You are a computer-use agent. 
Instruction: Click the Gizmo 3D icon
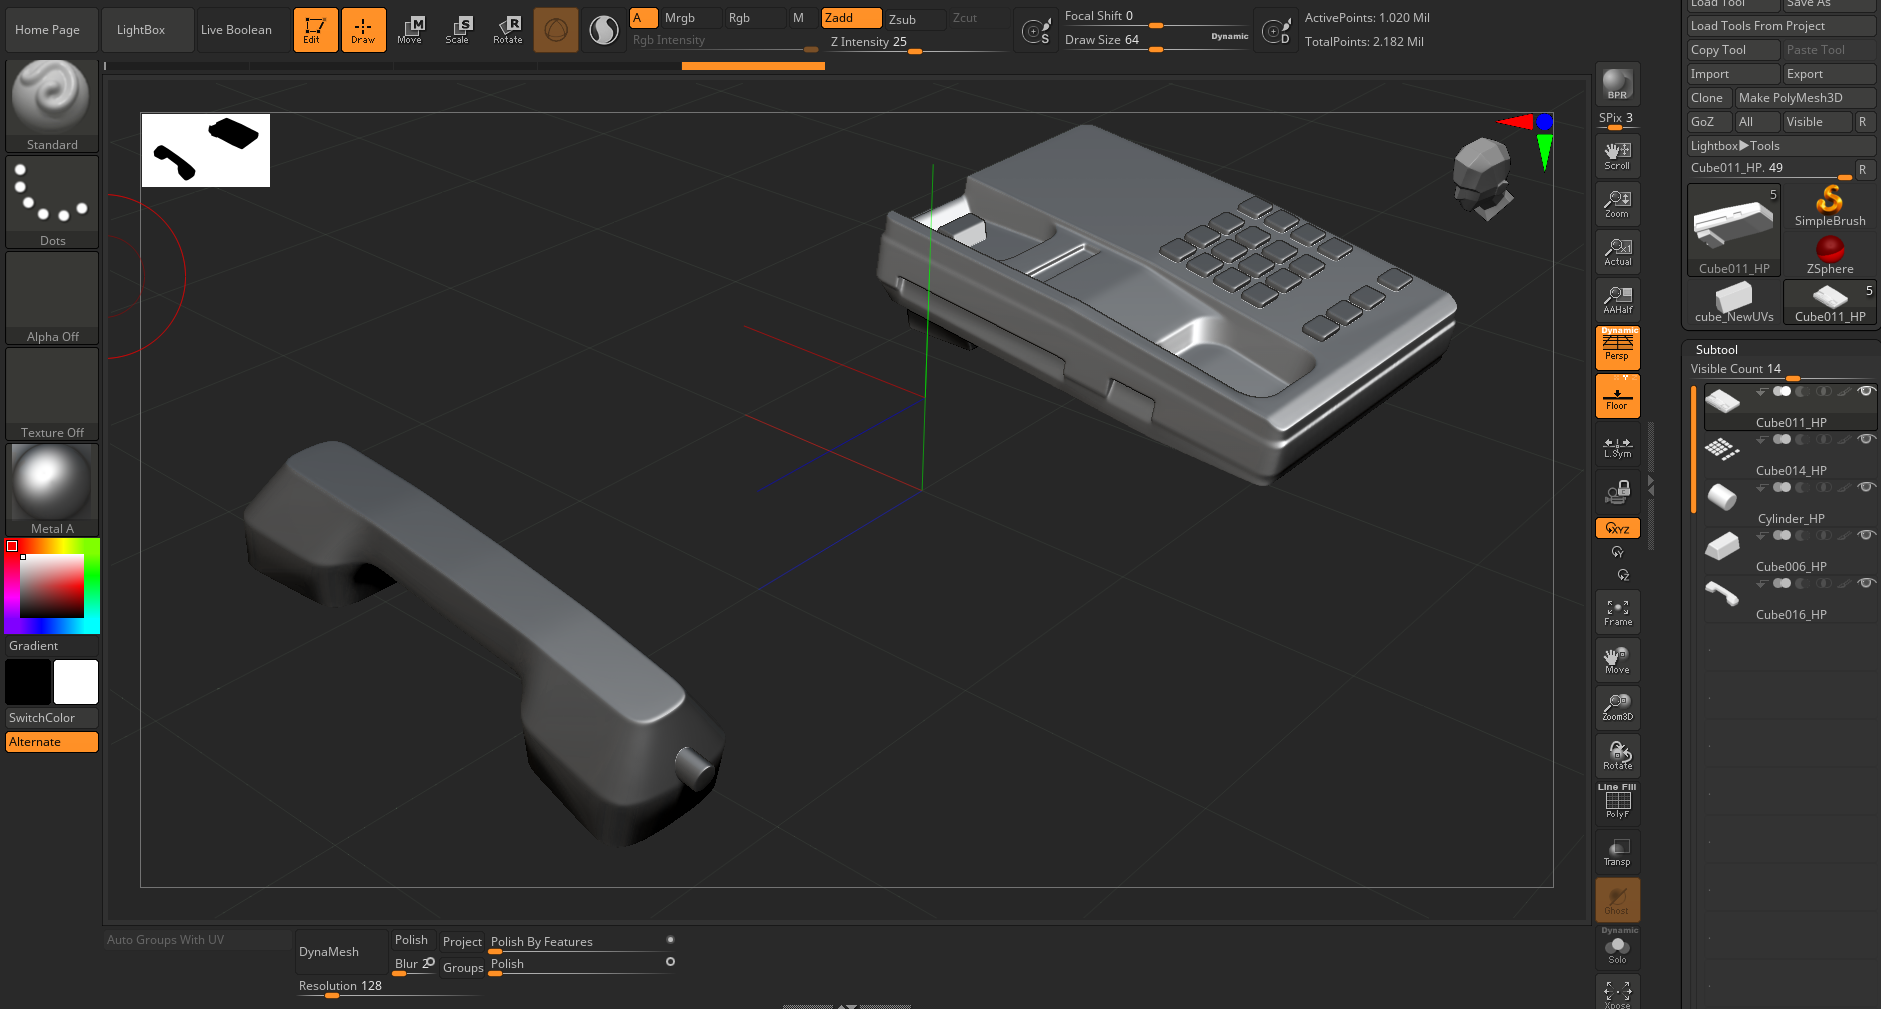pyautogui.click(x=556, y=30)
